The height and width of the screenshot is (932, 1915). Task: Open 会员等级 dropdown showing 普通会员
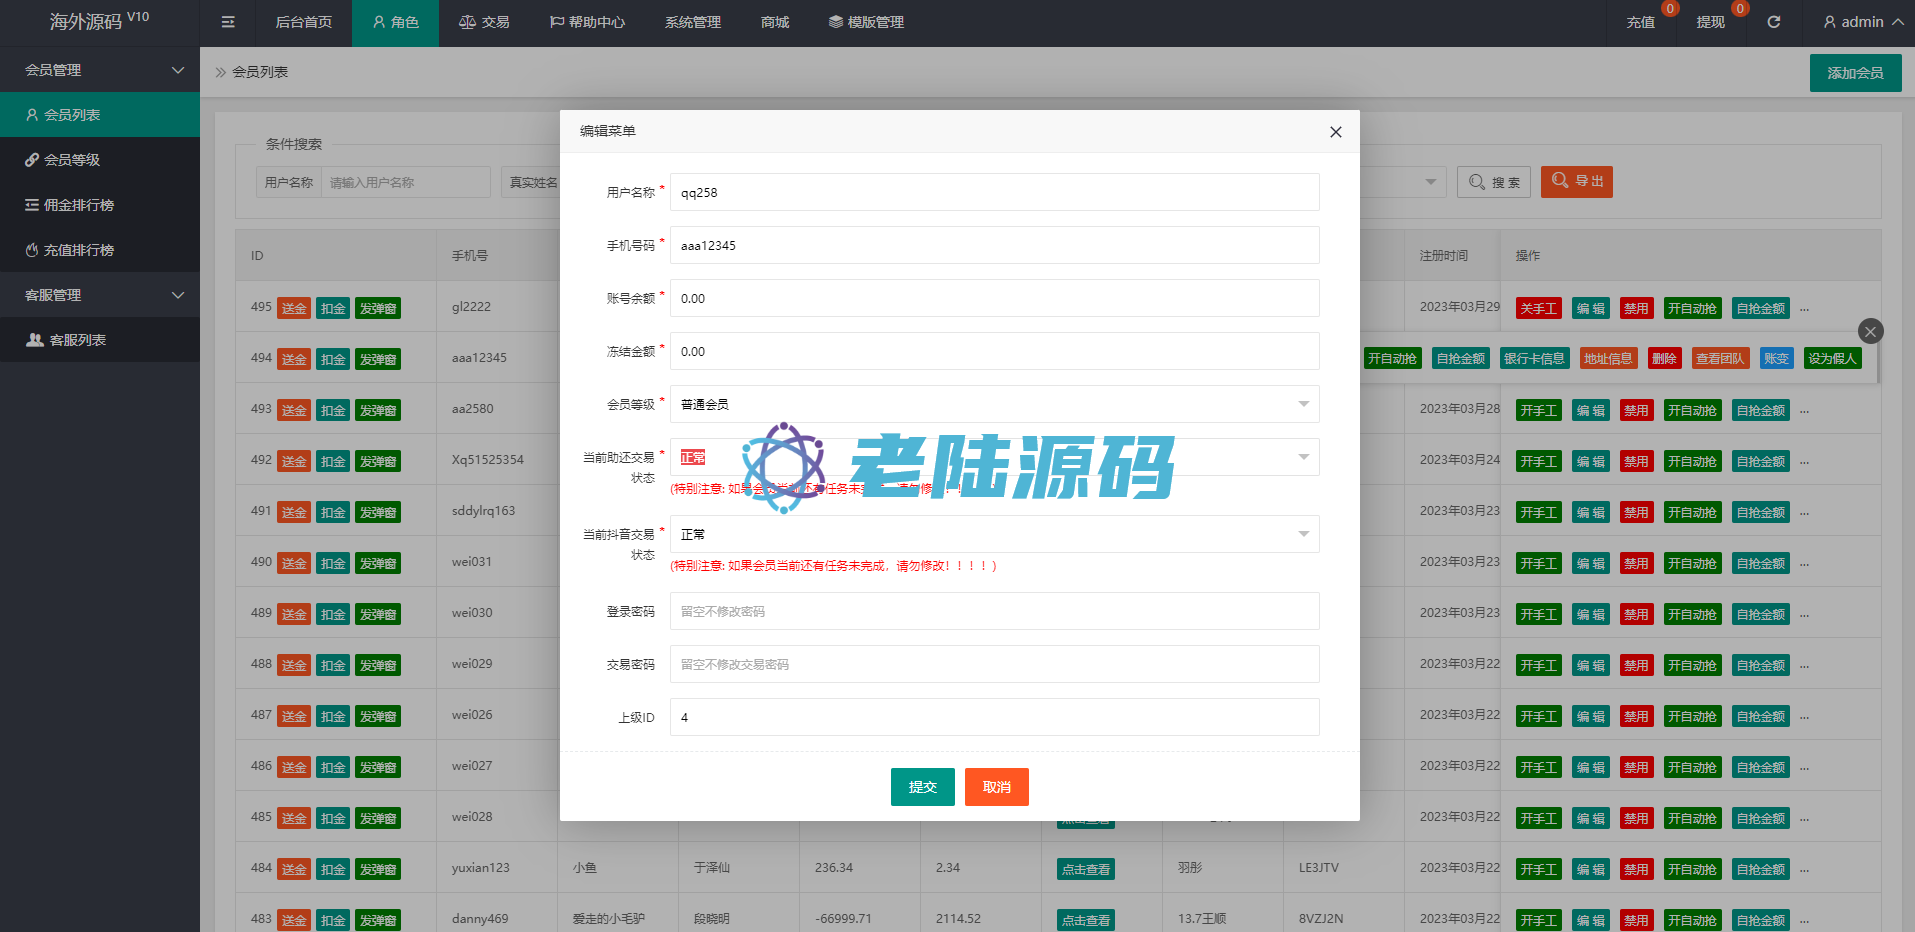pos(994,404)
